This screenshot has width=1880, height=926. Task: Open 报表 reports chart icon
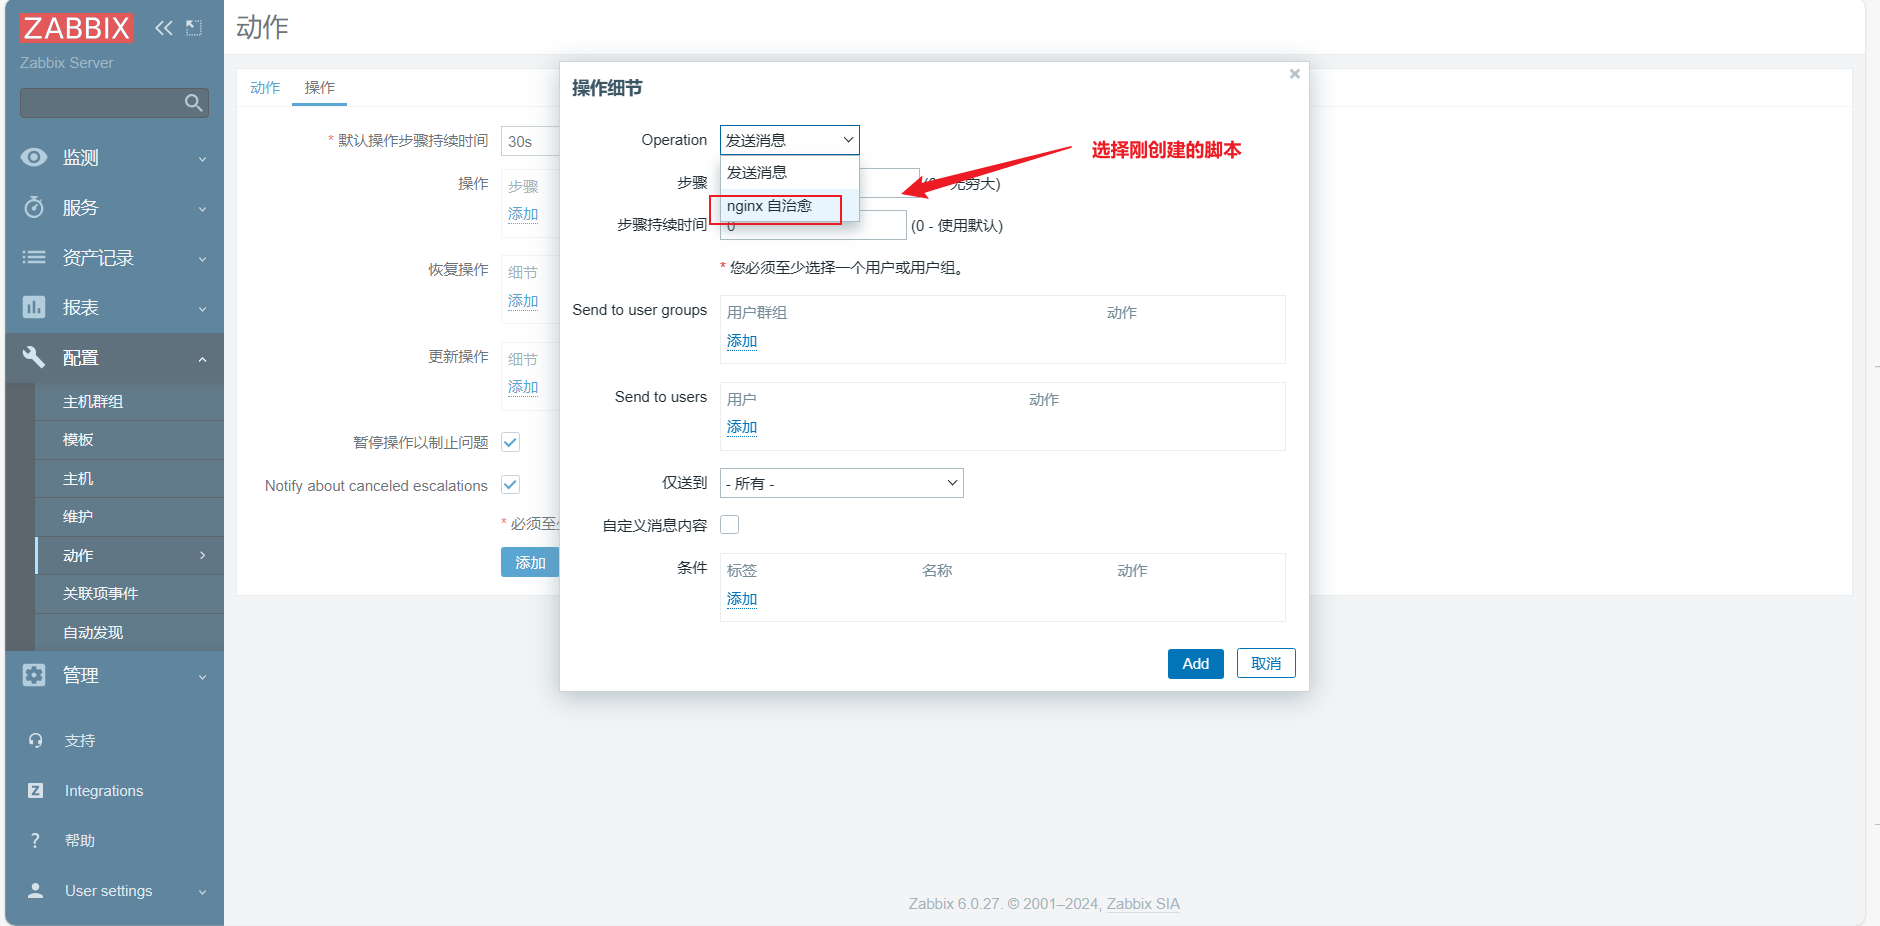(x=34, y=307)
